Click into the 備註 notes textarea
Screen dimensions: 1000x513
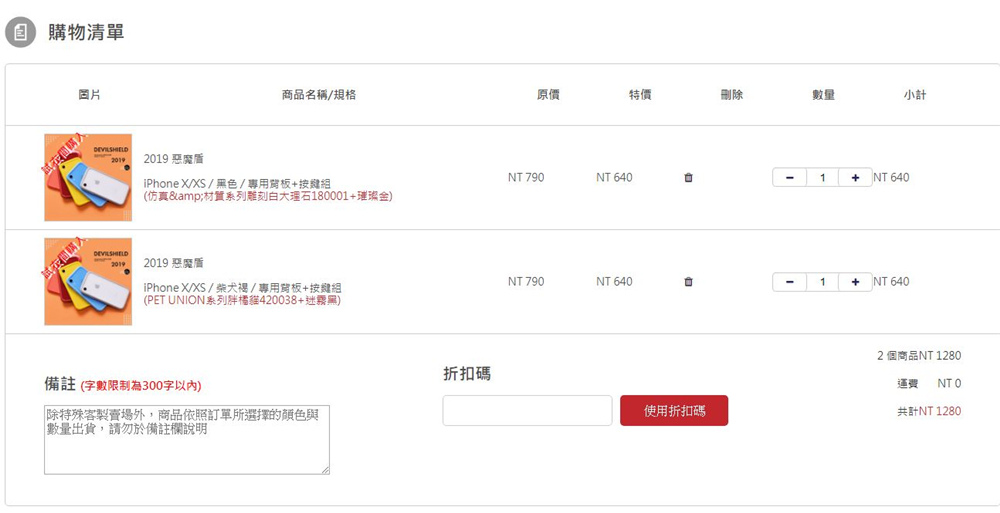coord(187,440)
